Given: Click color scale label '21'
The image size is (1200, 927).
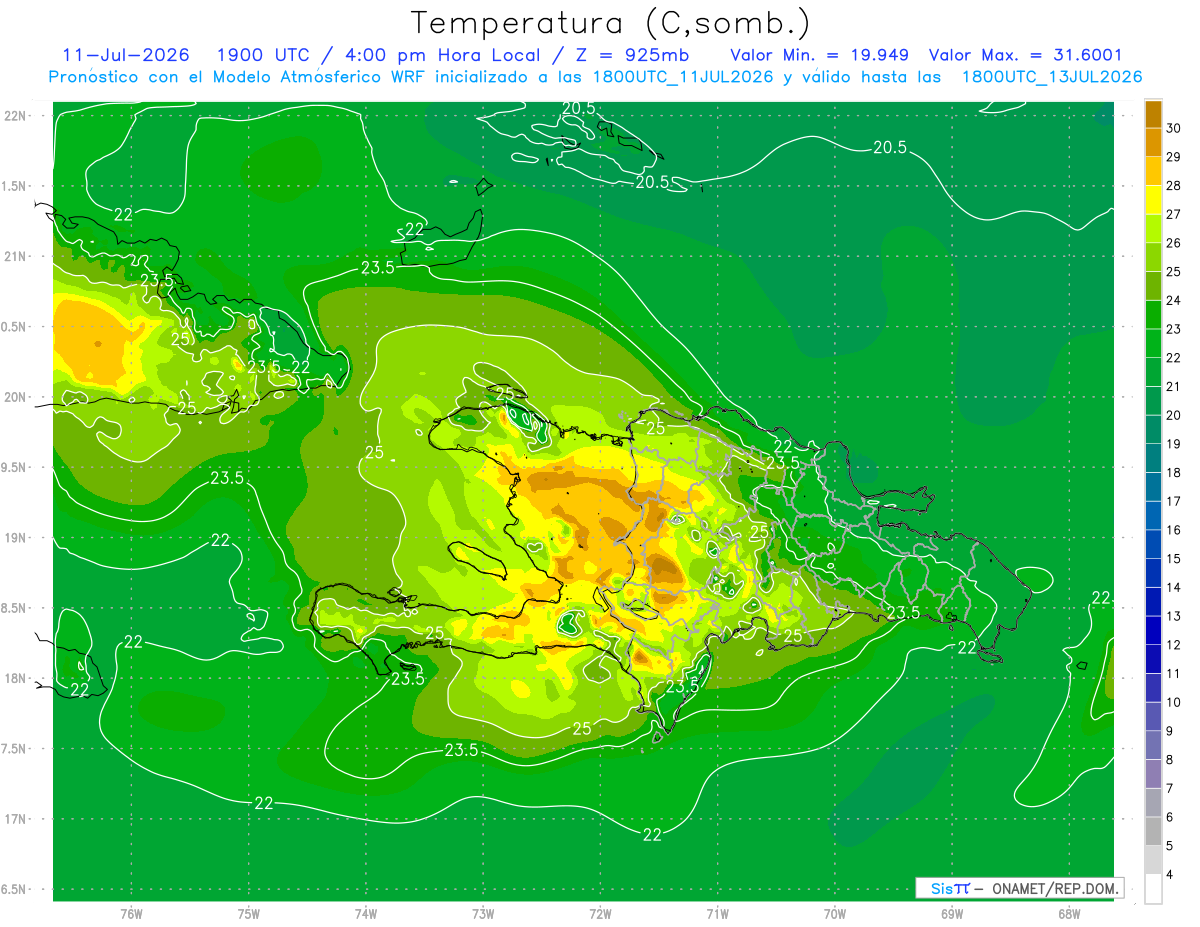Looking at the screenshot, I should pos(1175,386).
